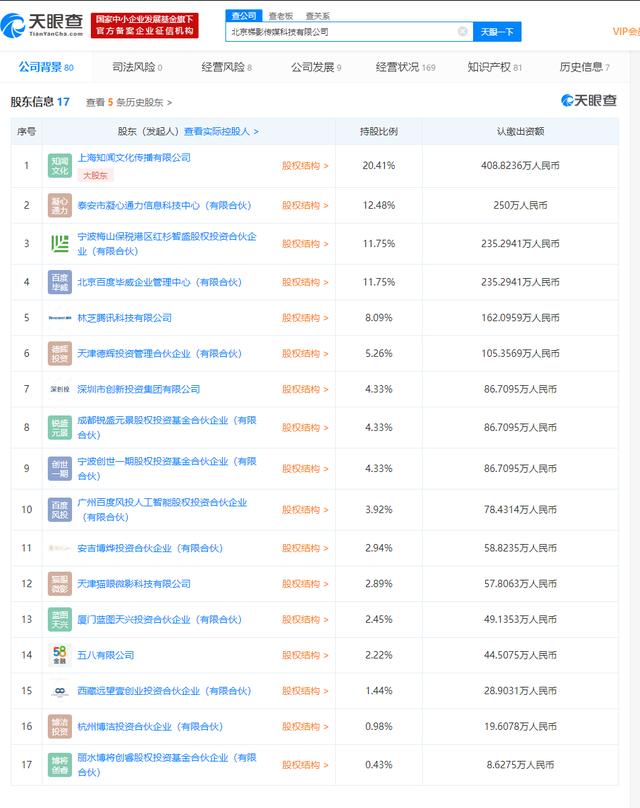This screenshot has height=808, width=640.
Task: Click the 安吉博烨投资 logo icon
Action: (x=60, y=548)
